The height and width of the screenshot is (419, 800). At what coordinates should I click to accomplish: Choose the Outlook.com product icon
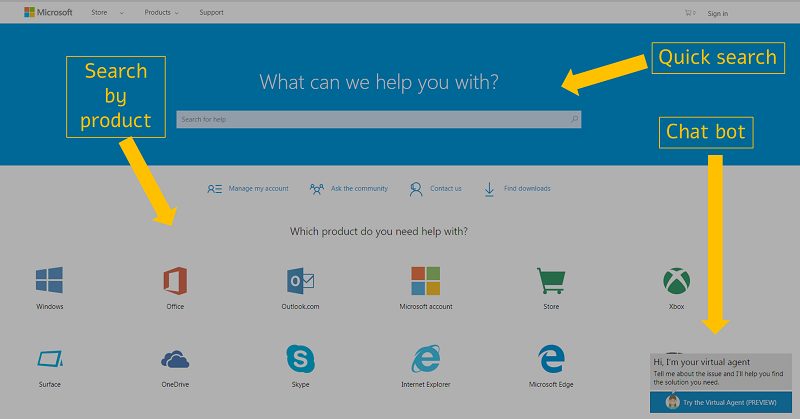(x=301, y=280)
